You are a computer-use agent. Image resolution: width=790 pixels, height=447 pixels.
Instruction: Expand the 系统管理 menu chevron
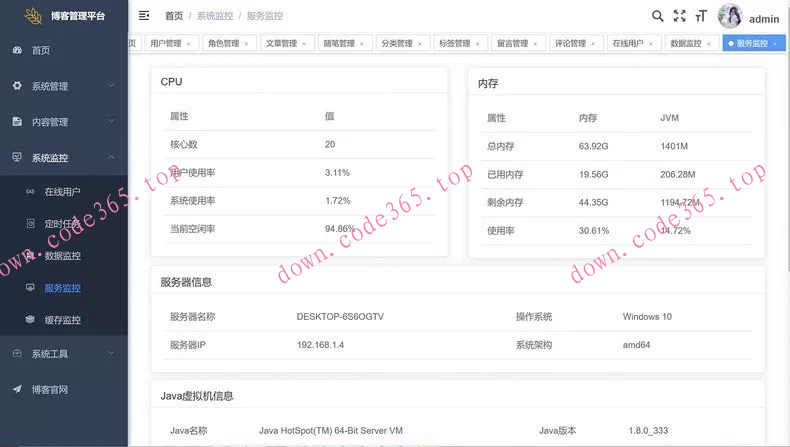click(x=111, y=86)
